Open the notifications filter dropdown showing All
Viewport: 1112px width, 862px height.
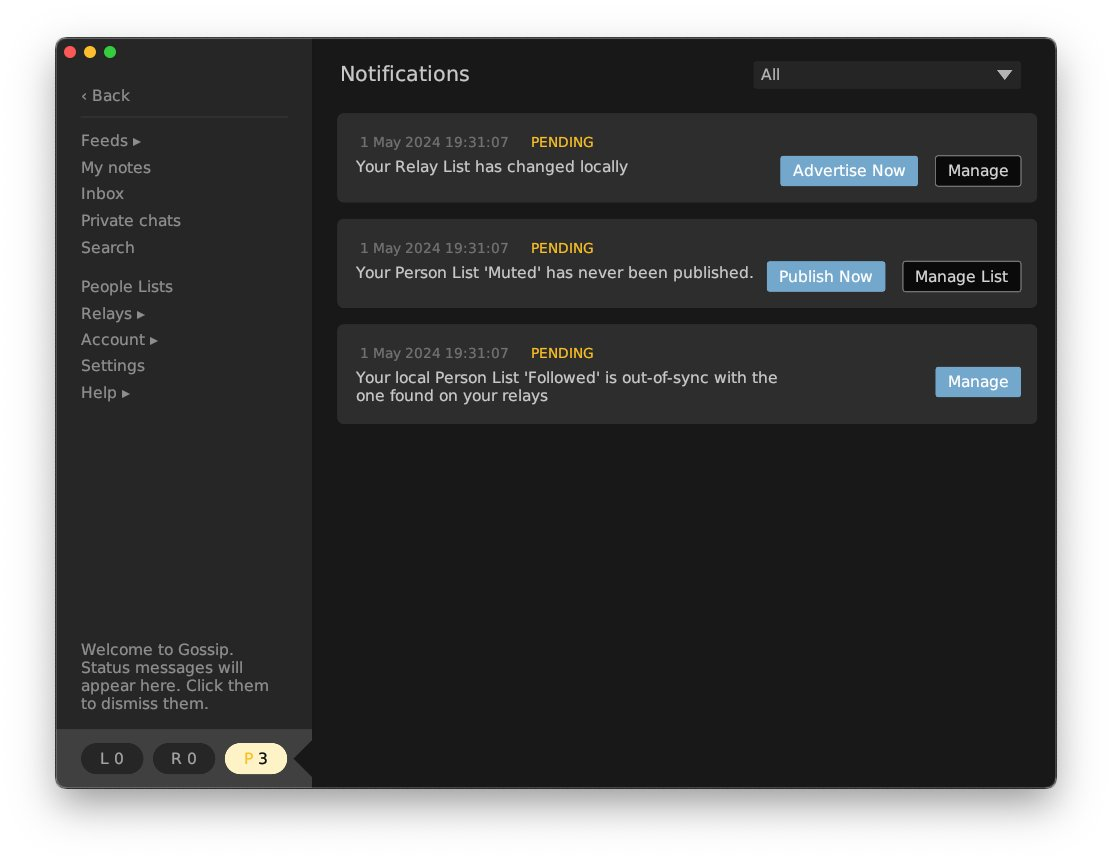coord(886,74)
